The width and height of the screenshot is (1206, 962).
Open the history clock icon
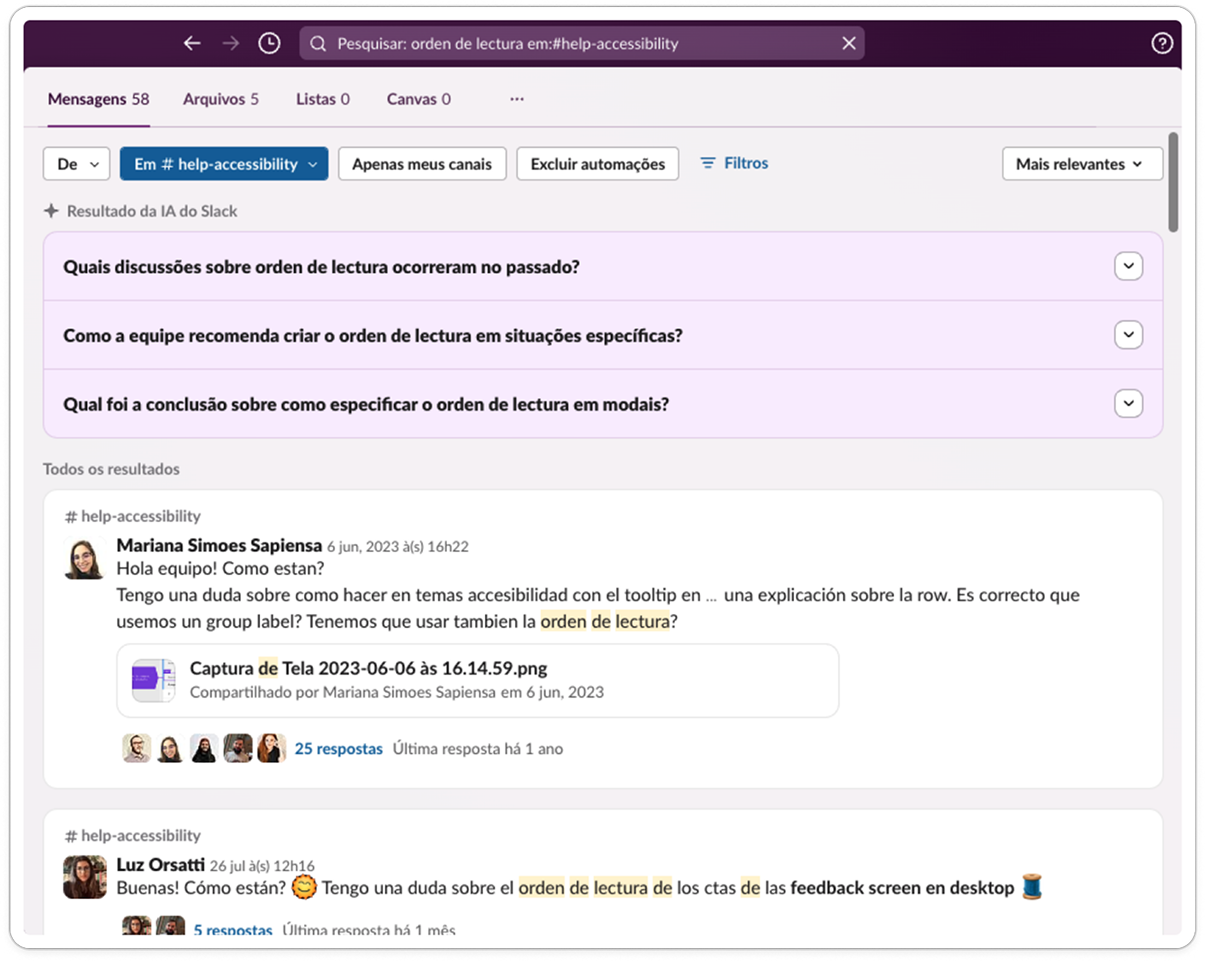click(269, 43)
